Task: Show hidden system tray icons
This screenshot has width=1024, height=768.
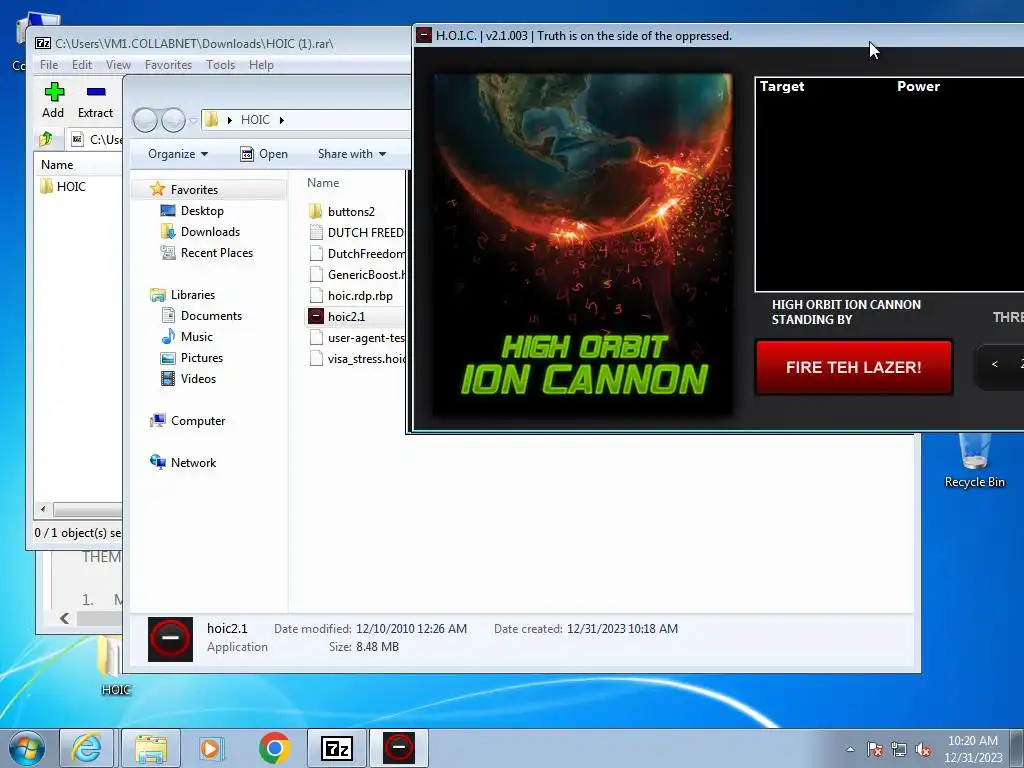Action: point(850,749)
